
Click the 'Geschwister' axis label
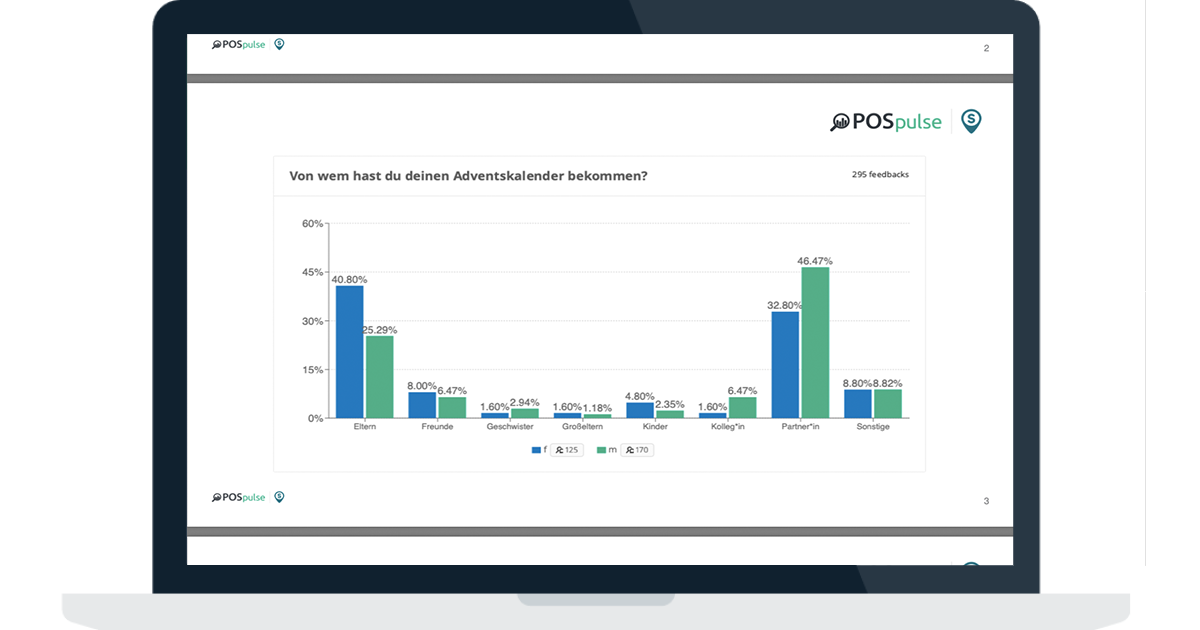[x=510, y=427]
